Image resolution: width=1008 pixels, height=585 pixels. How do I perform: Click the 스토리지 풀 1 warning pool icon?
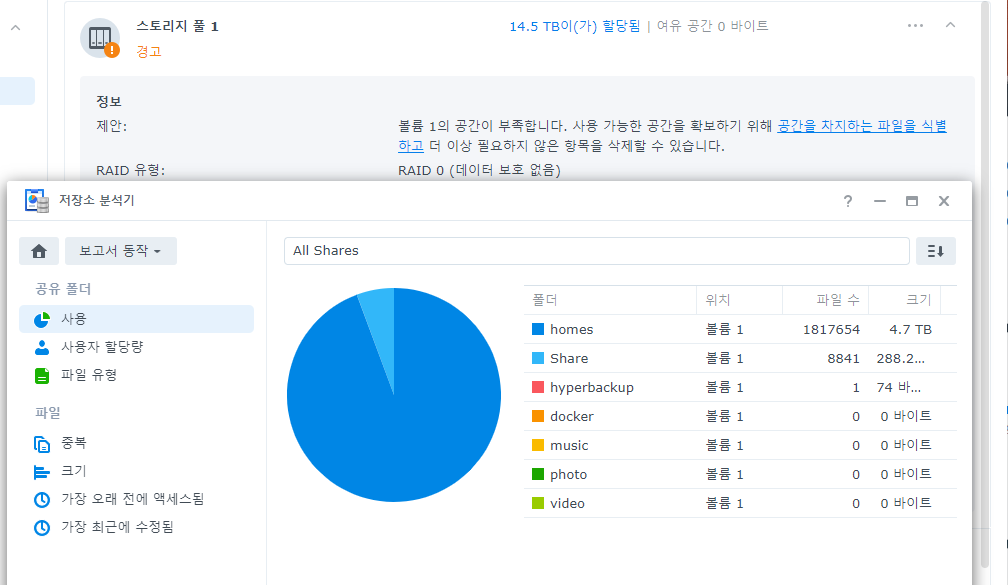[x=100, y=38]
